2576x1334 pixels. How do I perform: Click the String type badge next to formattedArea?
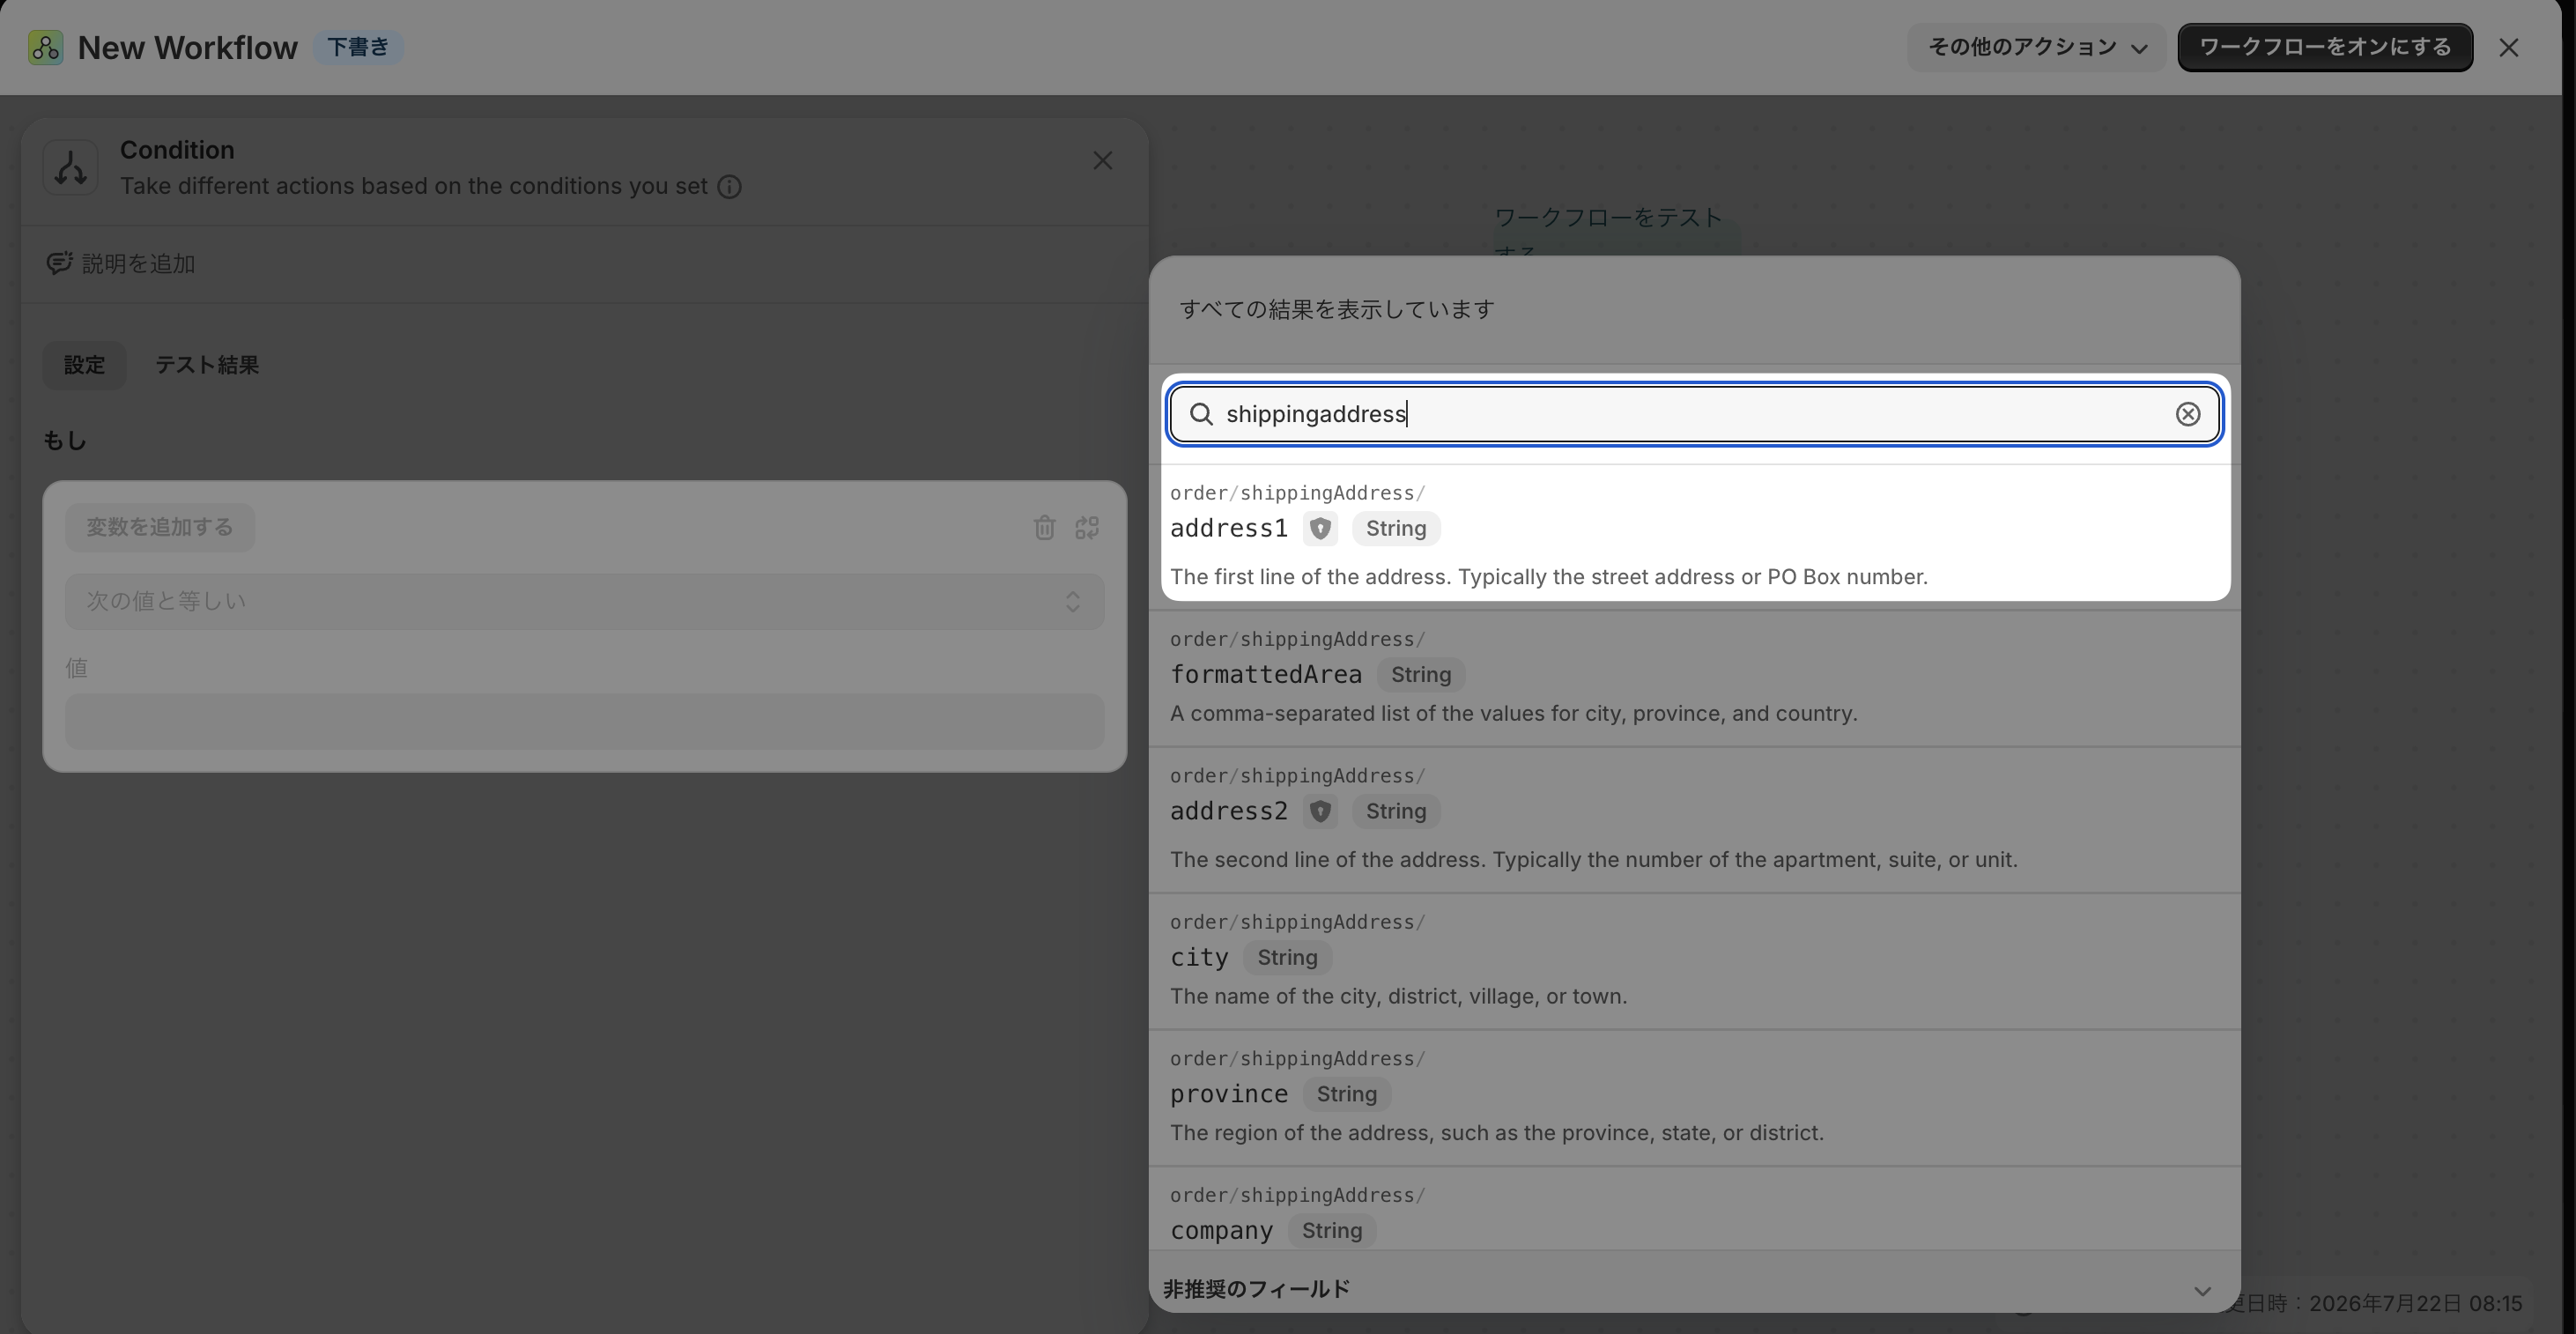tap(1421, 674)
